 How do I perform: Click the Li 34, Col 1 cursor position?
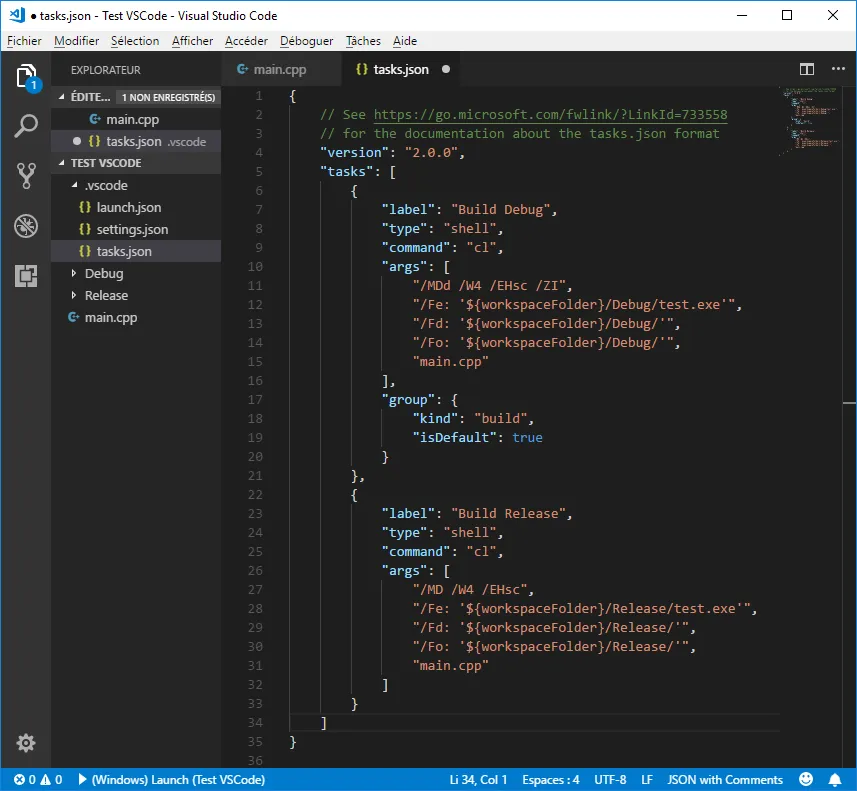pos(478,780)
